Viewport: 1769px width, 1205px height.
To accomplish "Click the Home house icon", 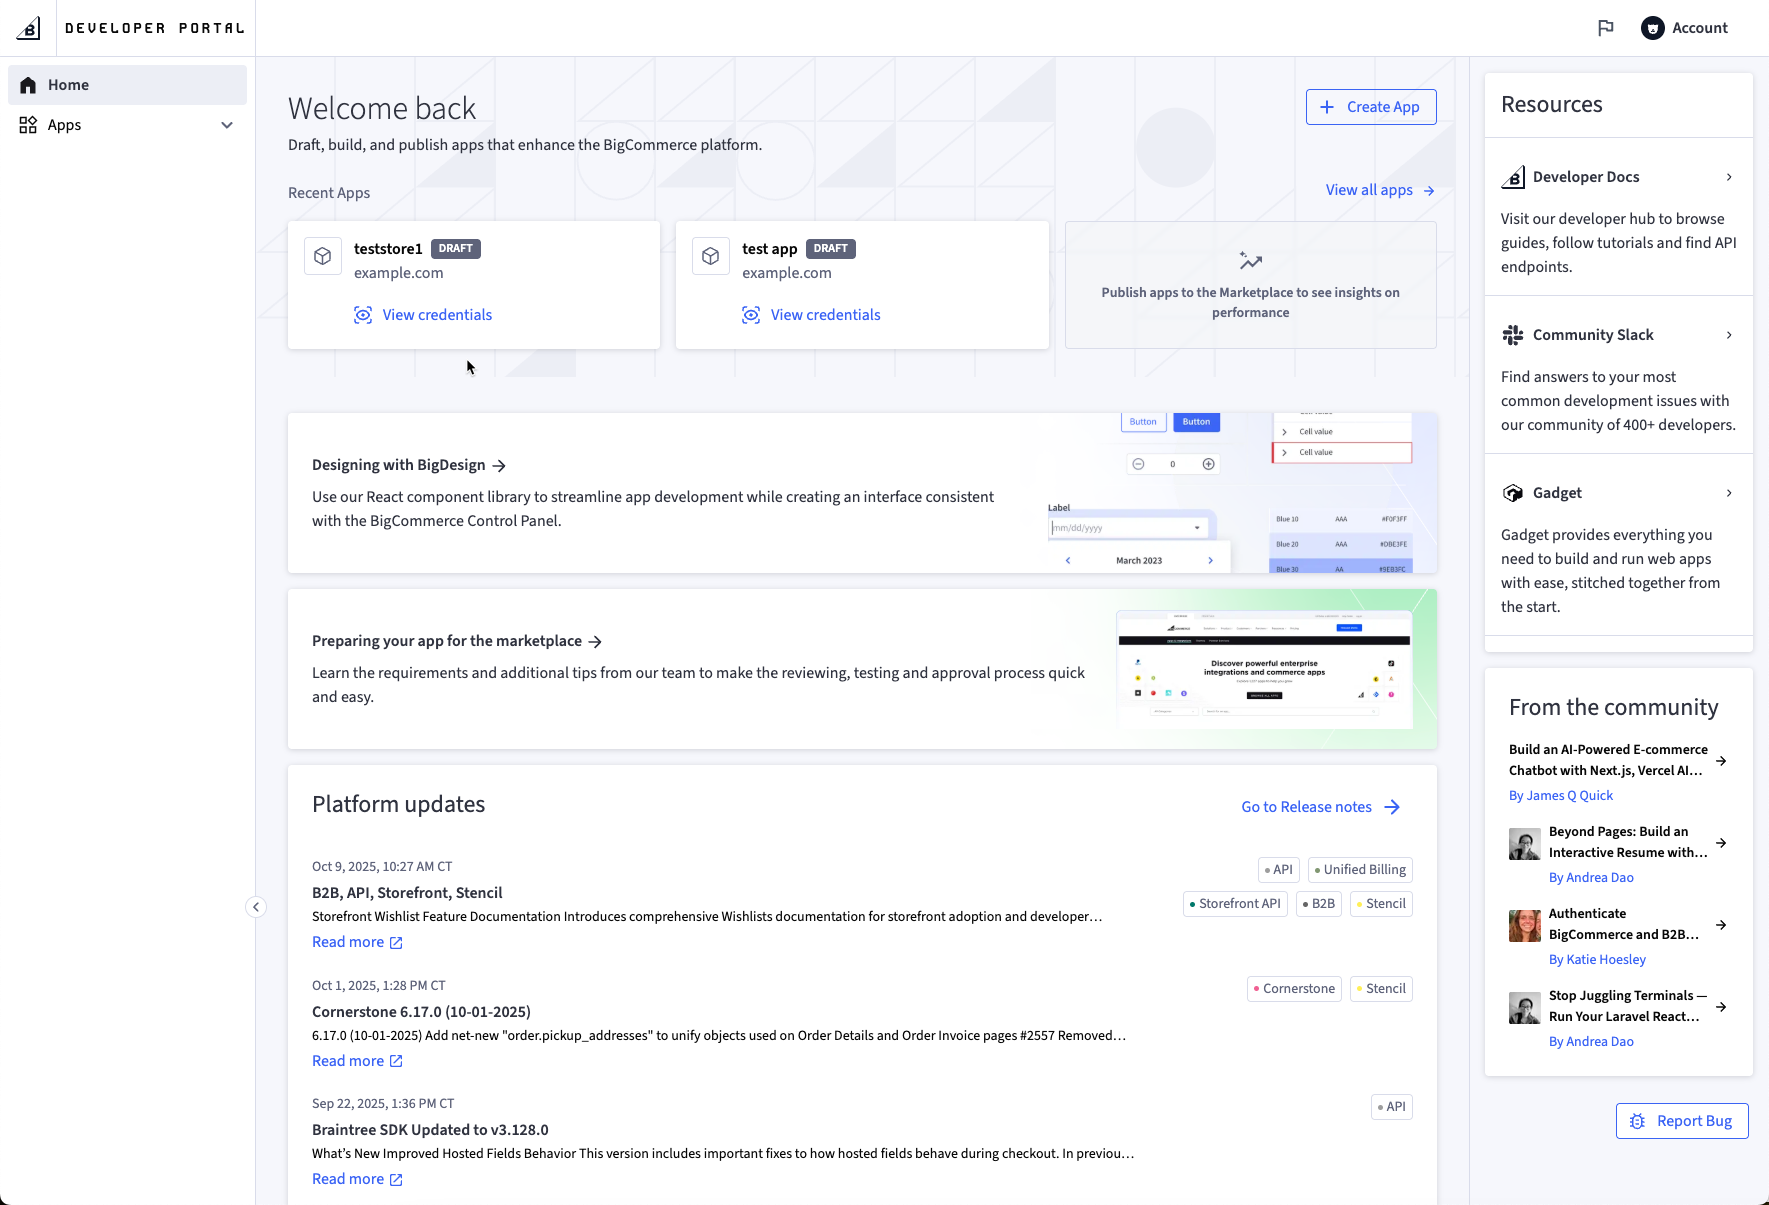I will (x=28, y=85).
